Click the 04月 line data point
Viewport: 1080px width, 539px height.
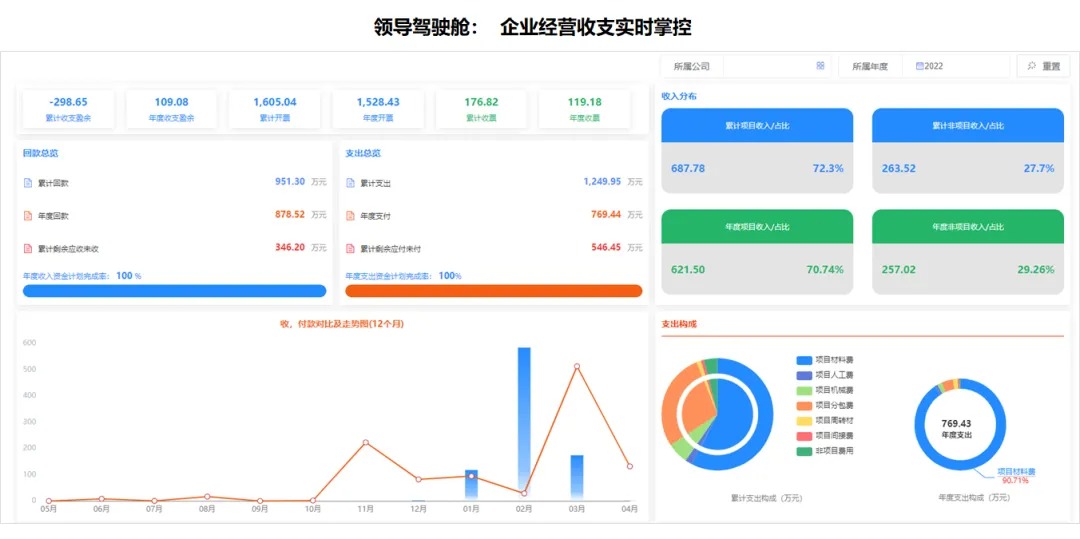coord(630,466)
